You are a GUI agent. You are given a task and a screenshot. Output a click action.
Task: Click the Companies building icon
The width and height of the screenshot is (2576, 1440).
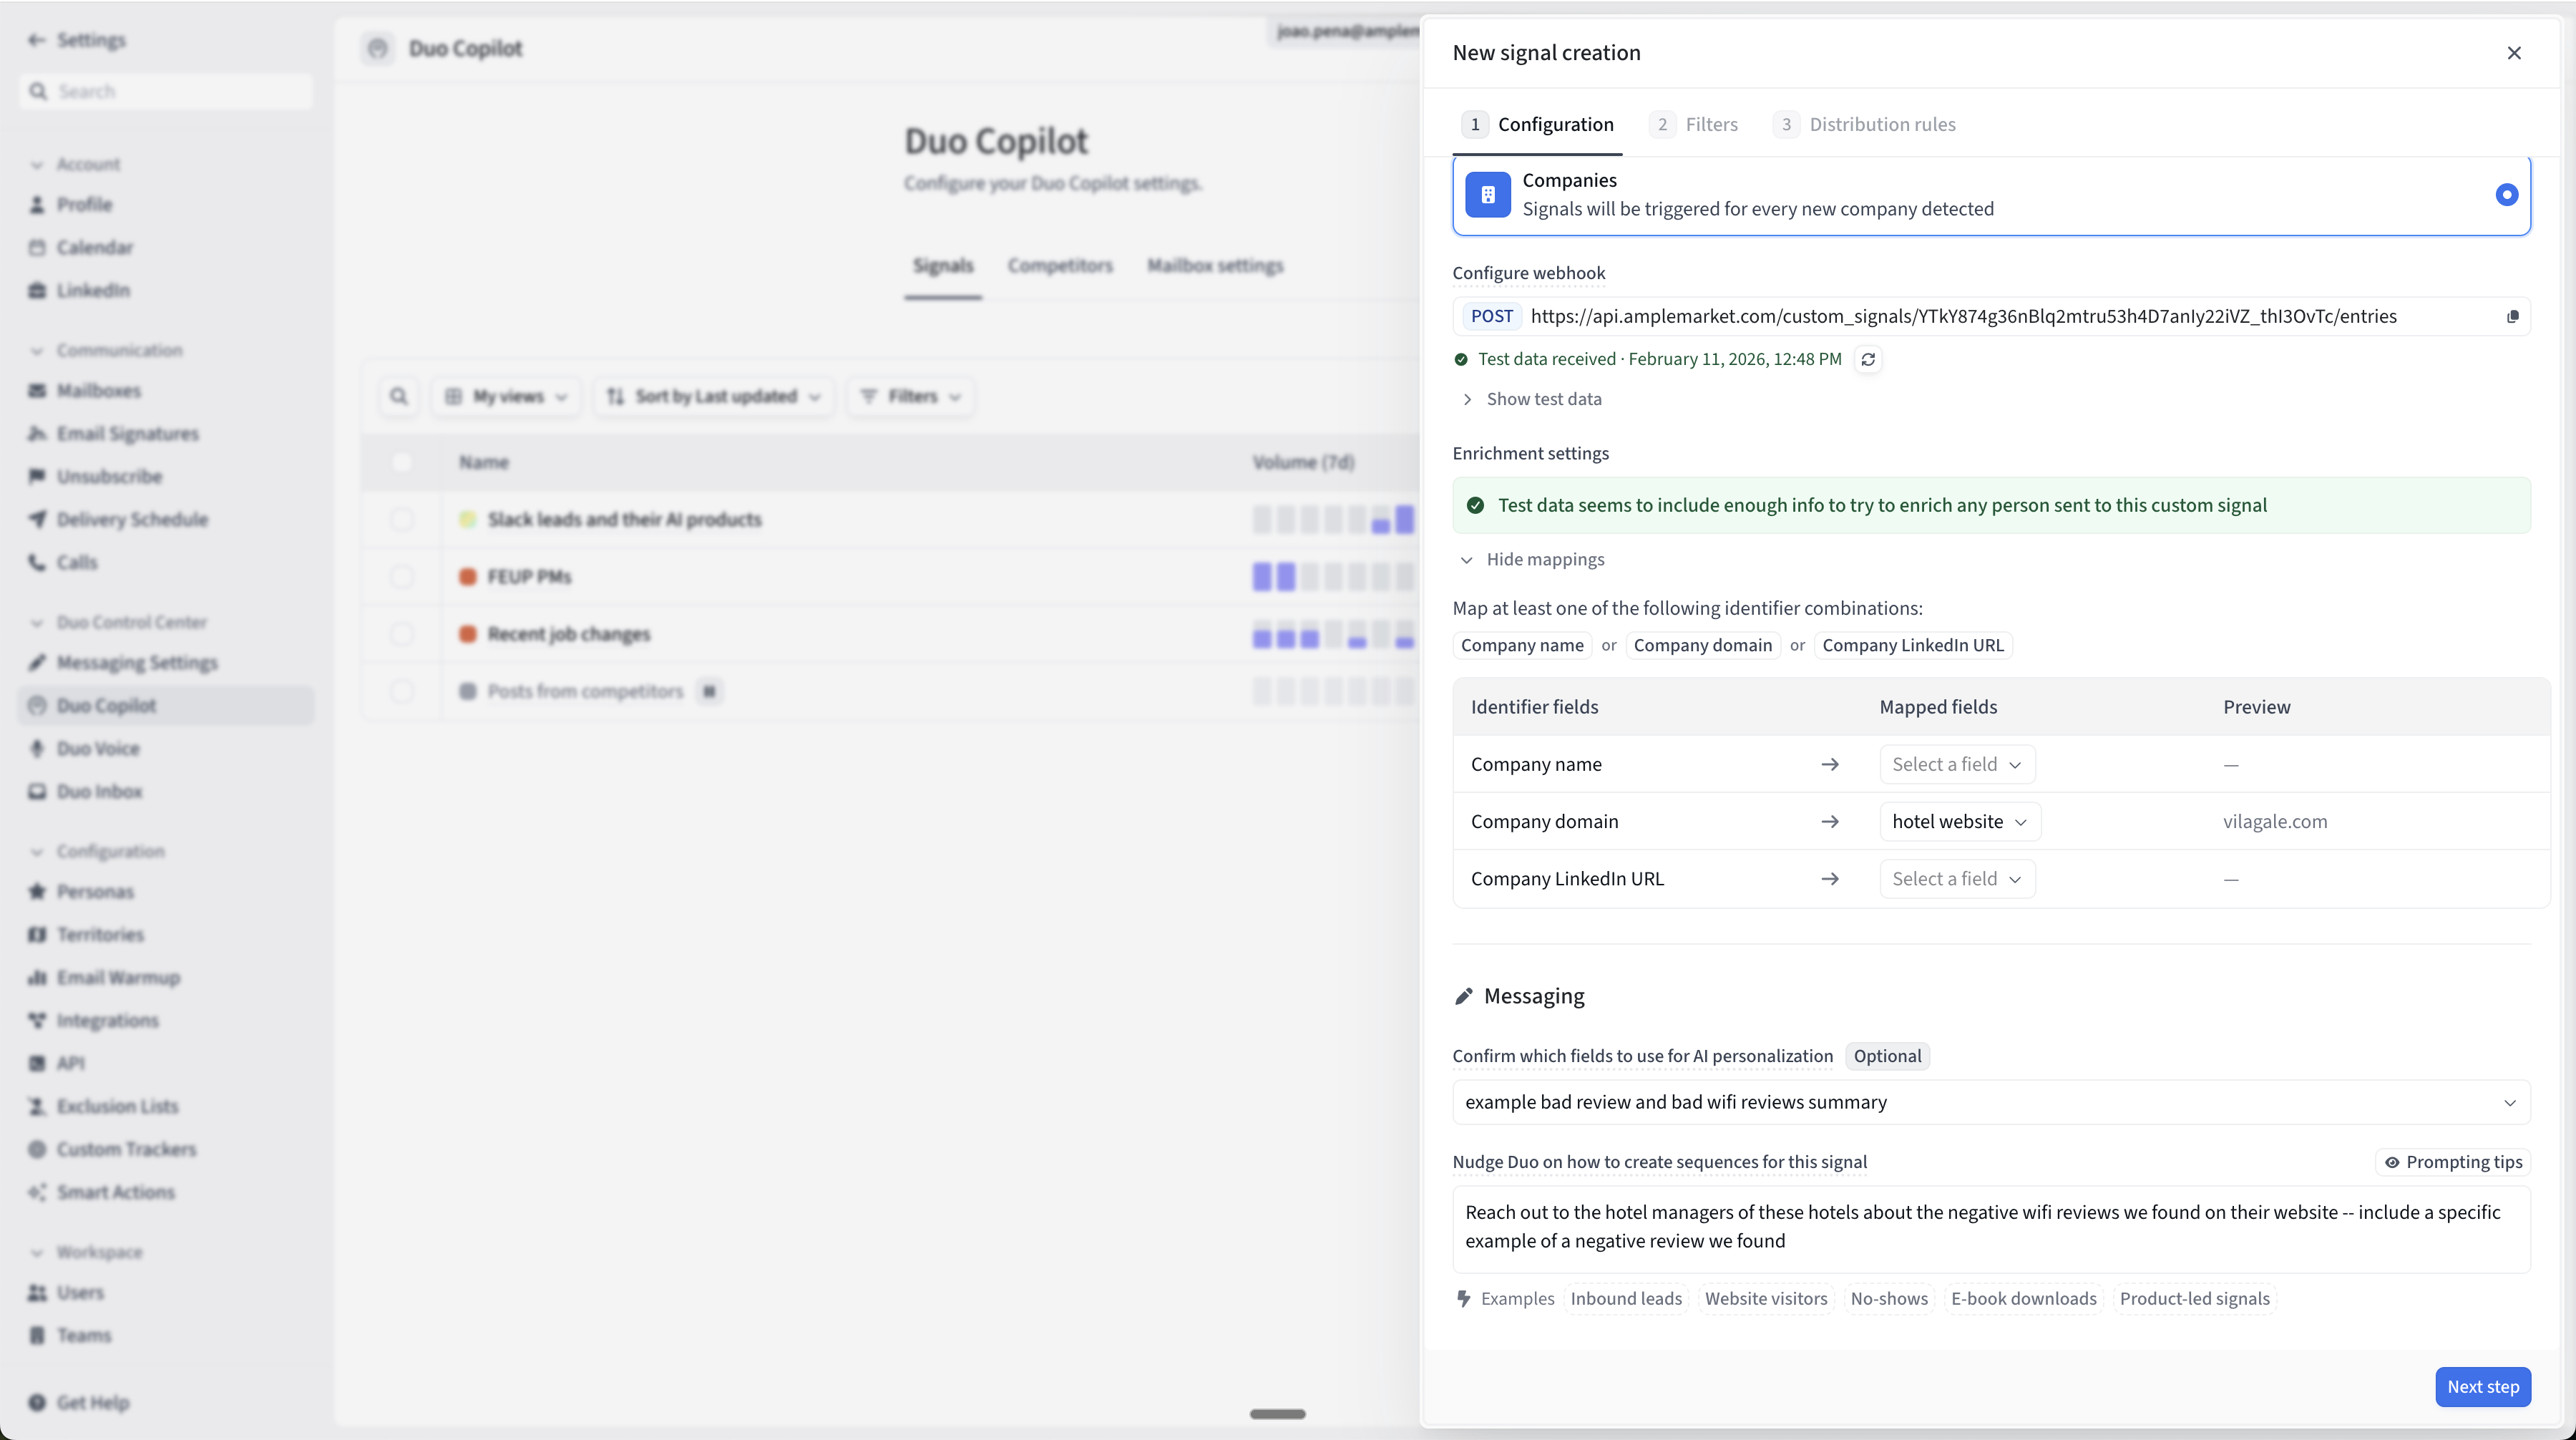pos(1487,195)
